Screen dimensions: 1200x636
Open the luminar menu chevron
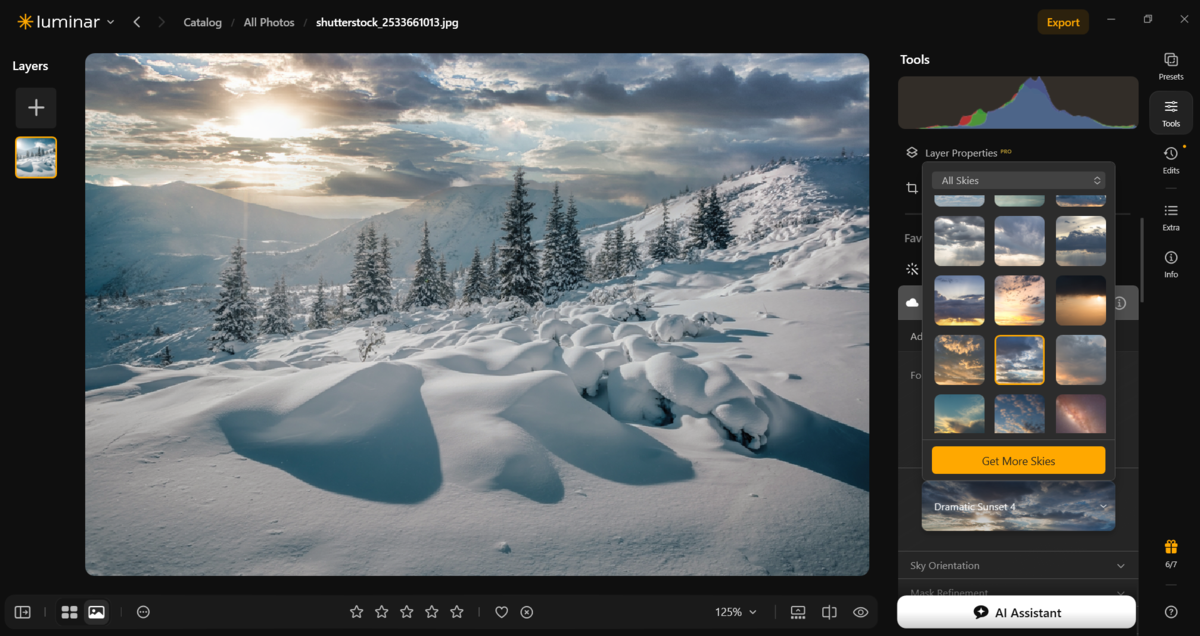110,22
